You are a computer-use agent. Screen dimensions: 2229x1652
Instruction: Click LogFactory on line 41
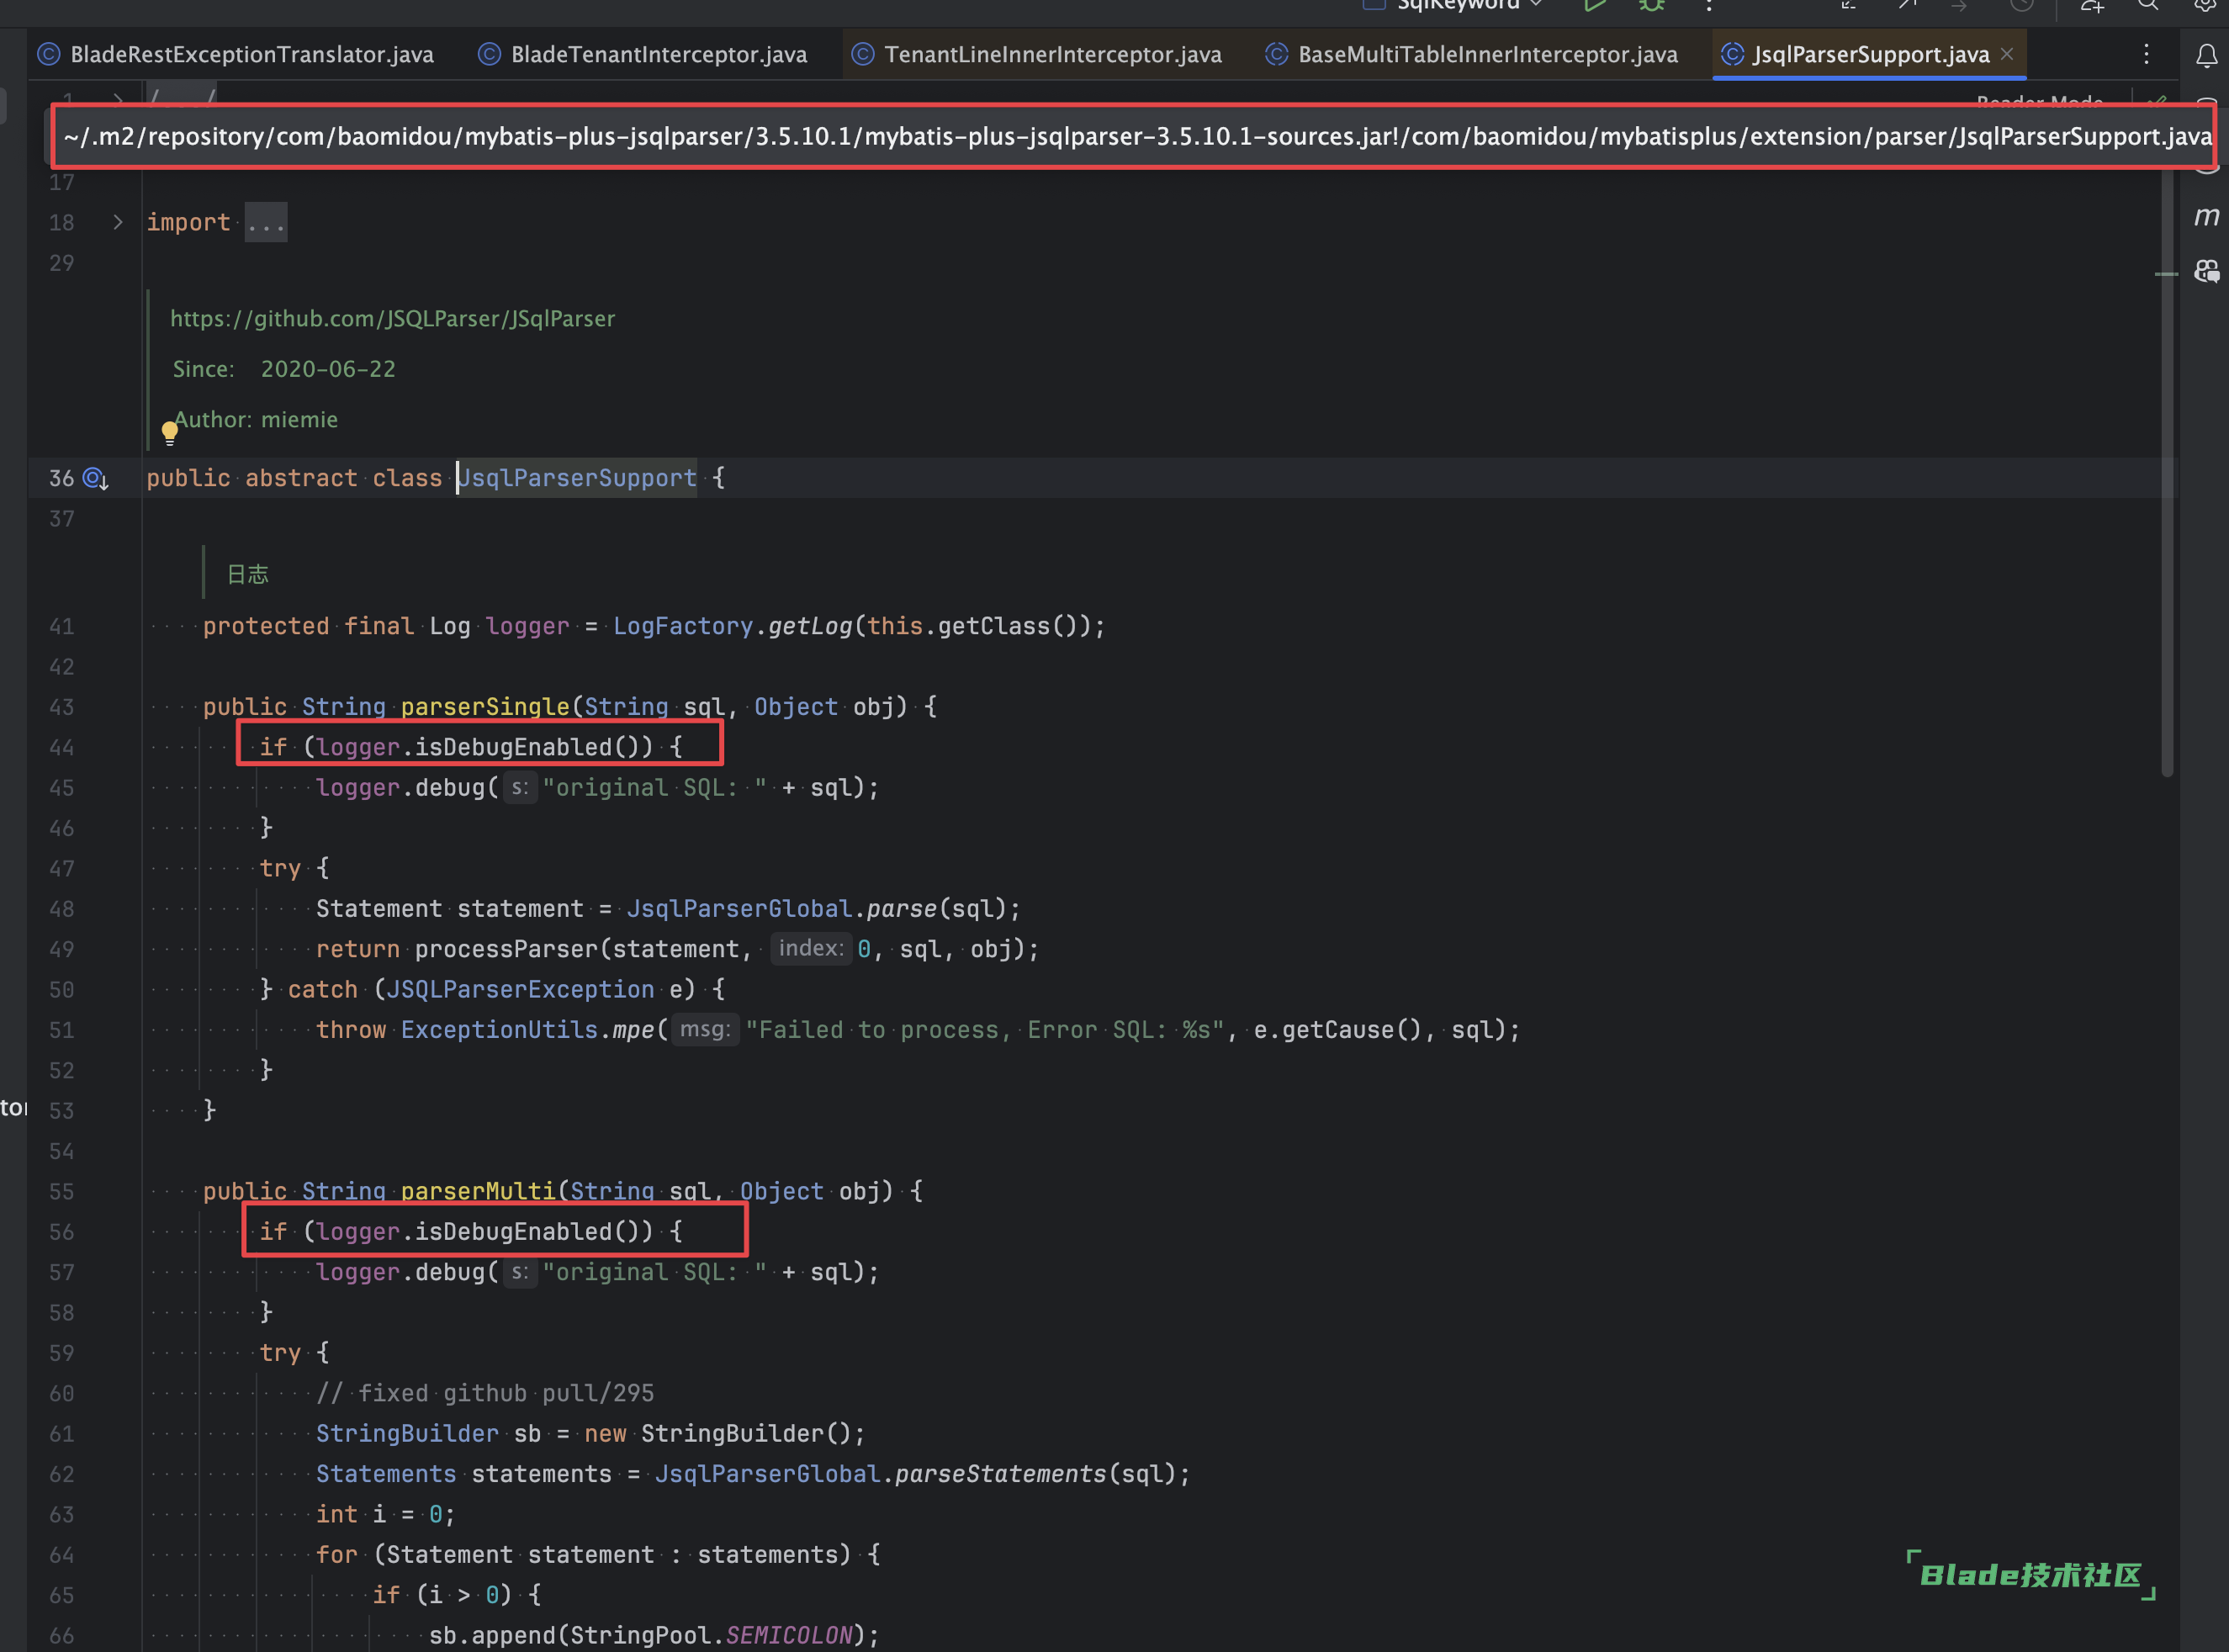[683, 626]
